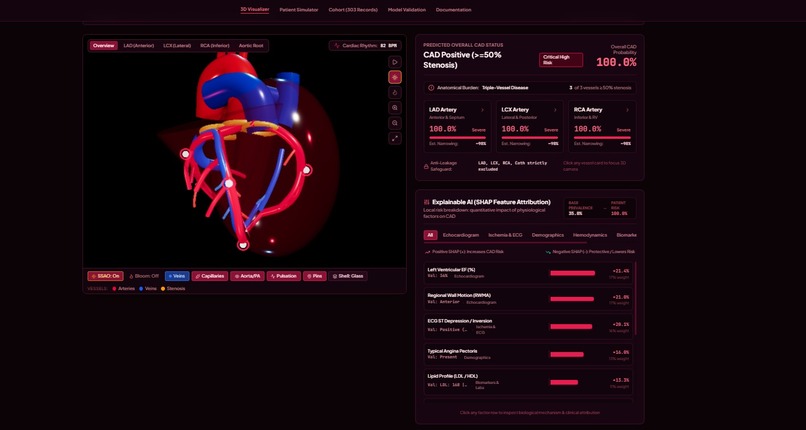Click the RCA Artery stenosis progress bar
The width and height of the screenshot is (806, 430).
click(602, 138)
